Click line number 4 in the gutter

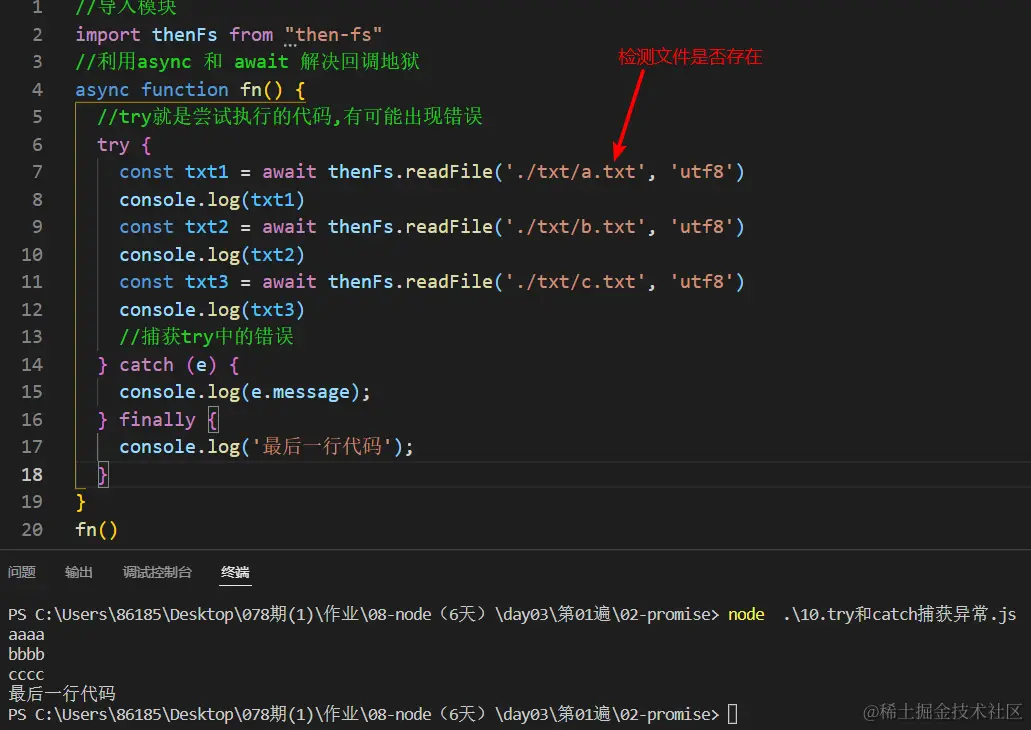[37, 89]
